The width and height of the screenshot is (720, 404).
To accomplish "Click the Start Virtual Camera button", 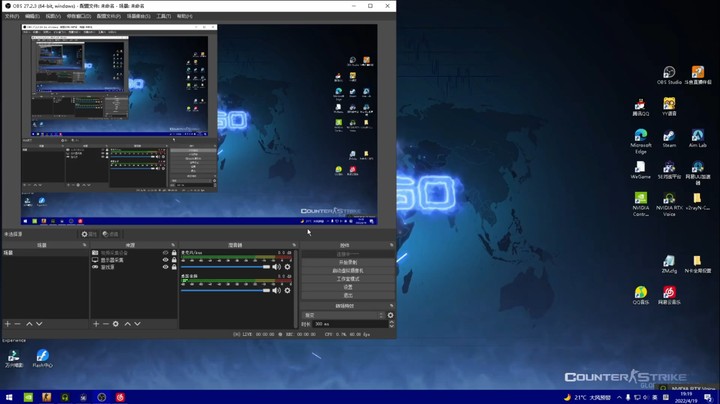I will [x=348, y=270].
